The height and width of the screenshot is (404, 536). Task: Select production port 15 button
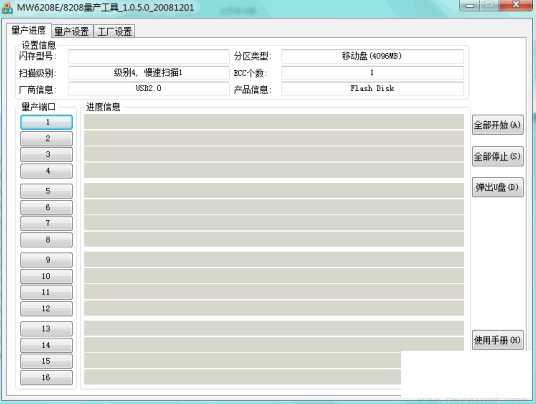[46, 362]
